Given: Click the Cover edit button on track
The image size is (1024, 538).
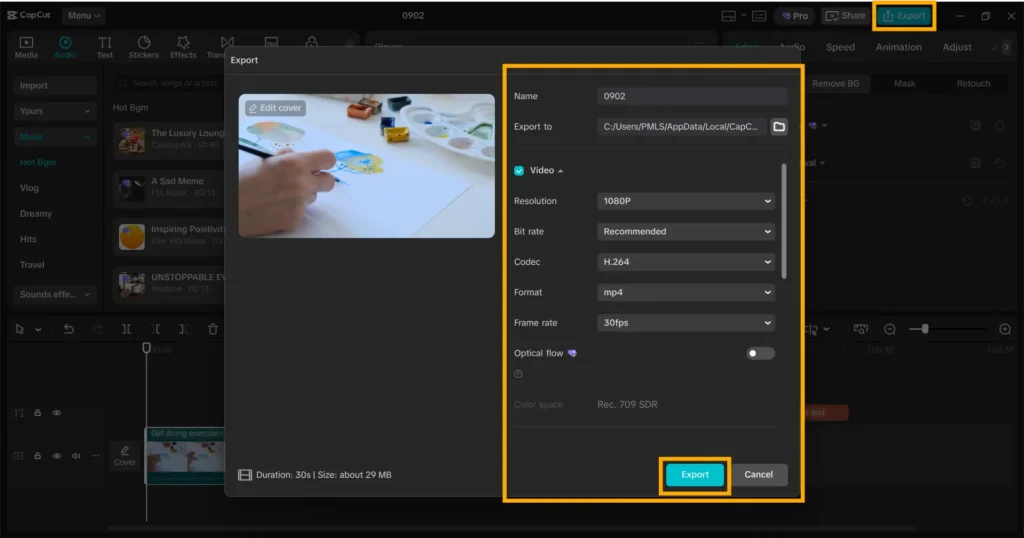Looking at the screenshot, I should tap(125, 456).
